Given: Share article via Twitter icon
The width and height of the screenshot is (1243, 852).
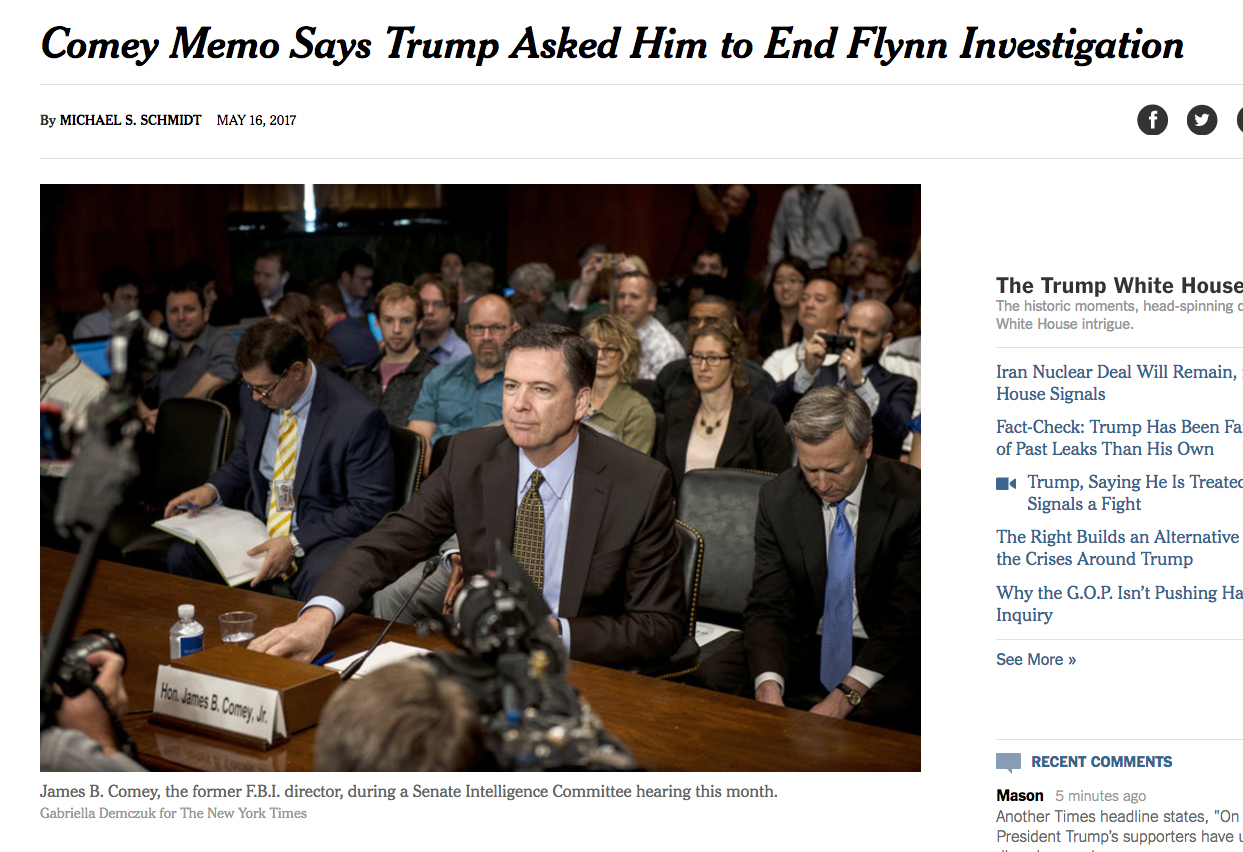Looking at the screenshot, I should 1202,121.
